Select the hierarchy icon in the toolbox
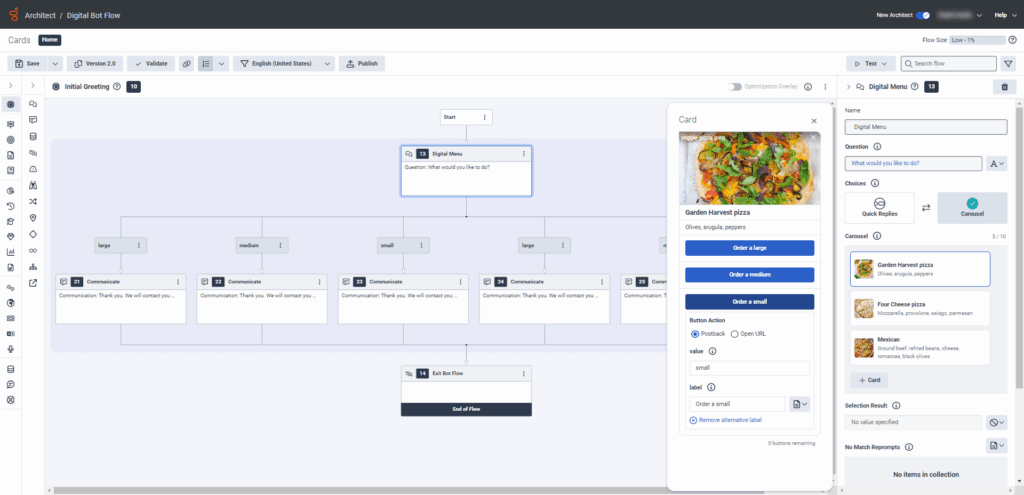The image size is (1024, 495). tap(33, 267)
